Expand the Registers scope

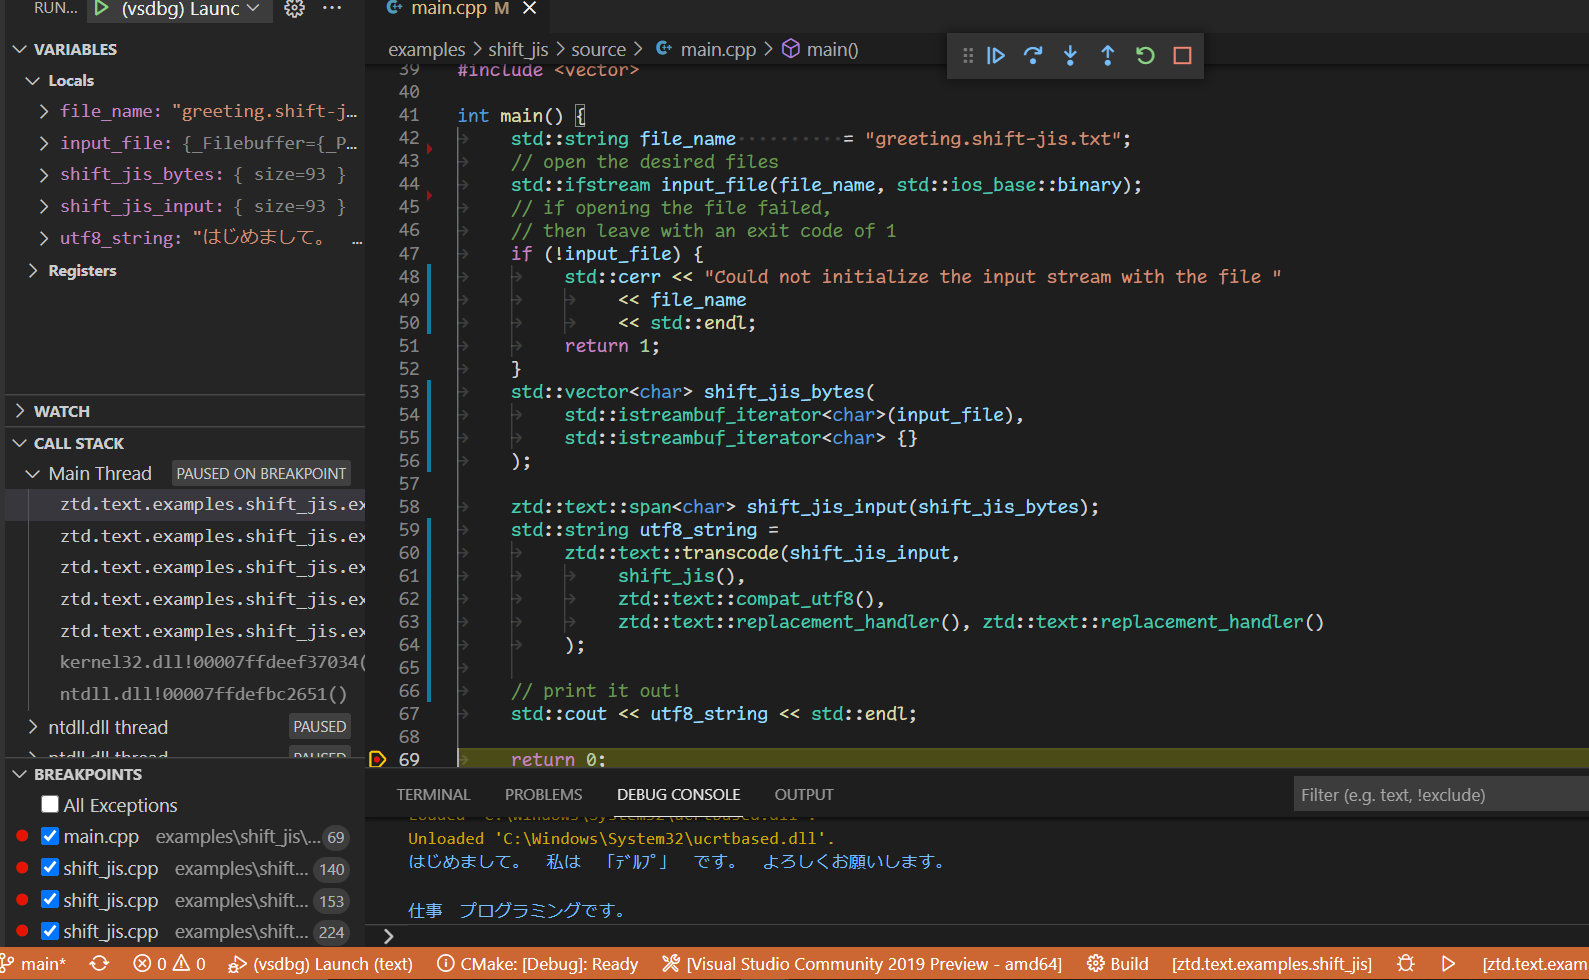coord(33,270)
